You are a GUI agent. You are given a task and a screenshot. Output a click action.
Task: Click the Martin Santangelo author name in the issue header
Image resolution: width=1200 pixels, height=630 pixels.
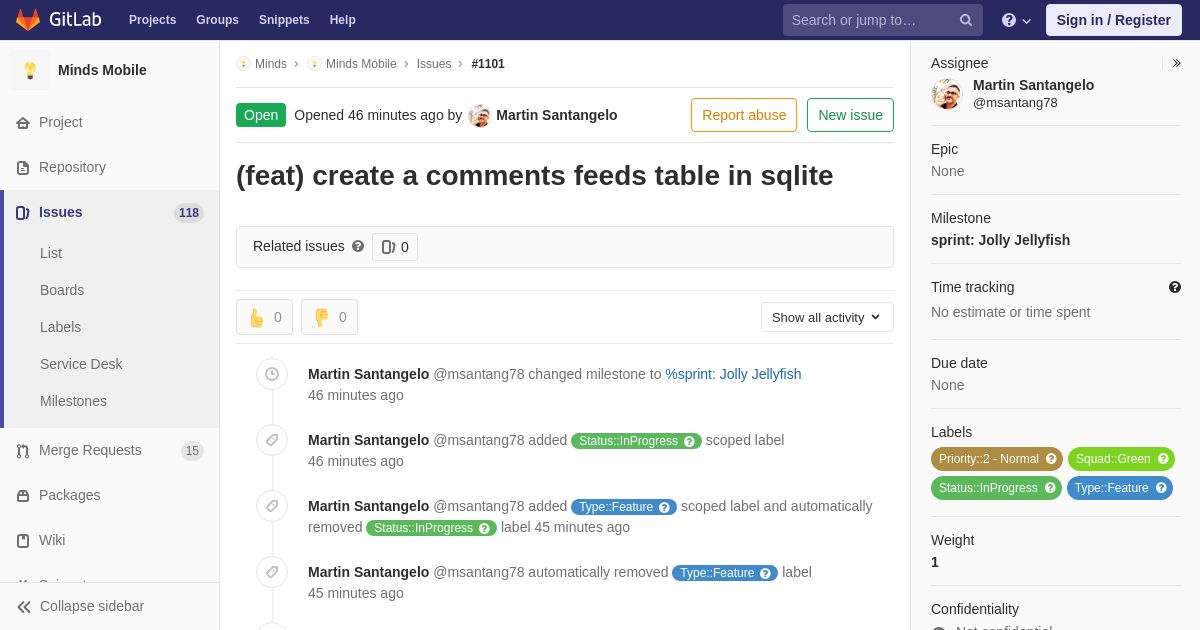[x=557, y=115]
